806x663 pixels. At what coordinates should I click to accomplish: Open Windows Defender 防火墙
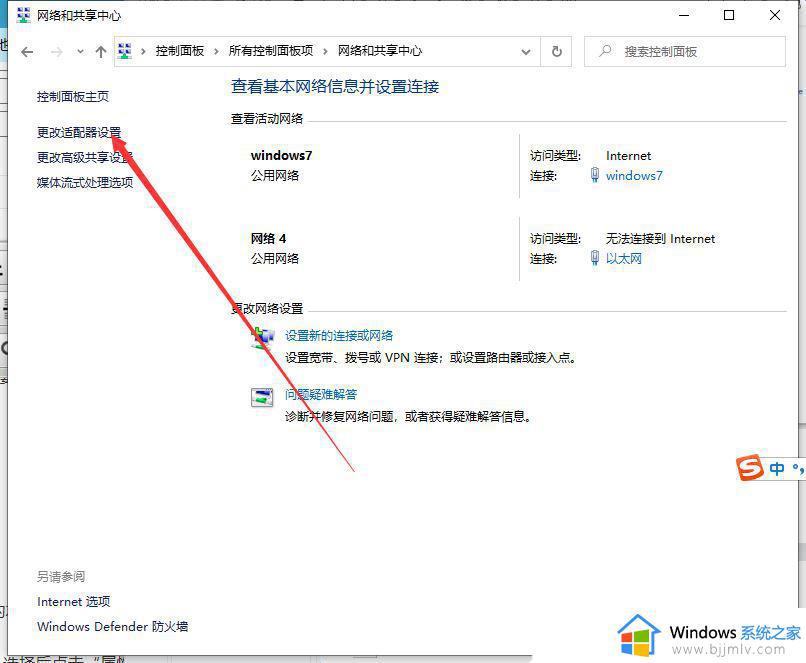click(x=113, y=627)
